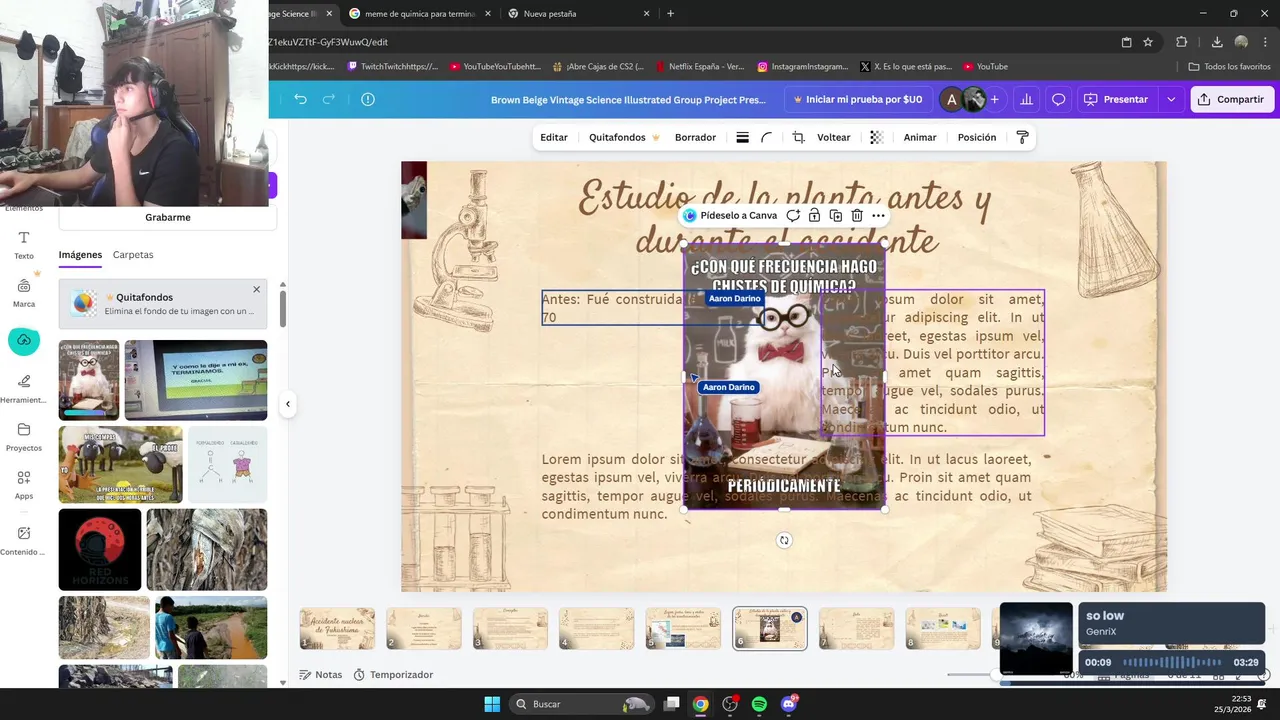Open more options three dots menu

tap(878, 215)
